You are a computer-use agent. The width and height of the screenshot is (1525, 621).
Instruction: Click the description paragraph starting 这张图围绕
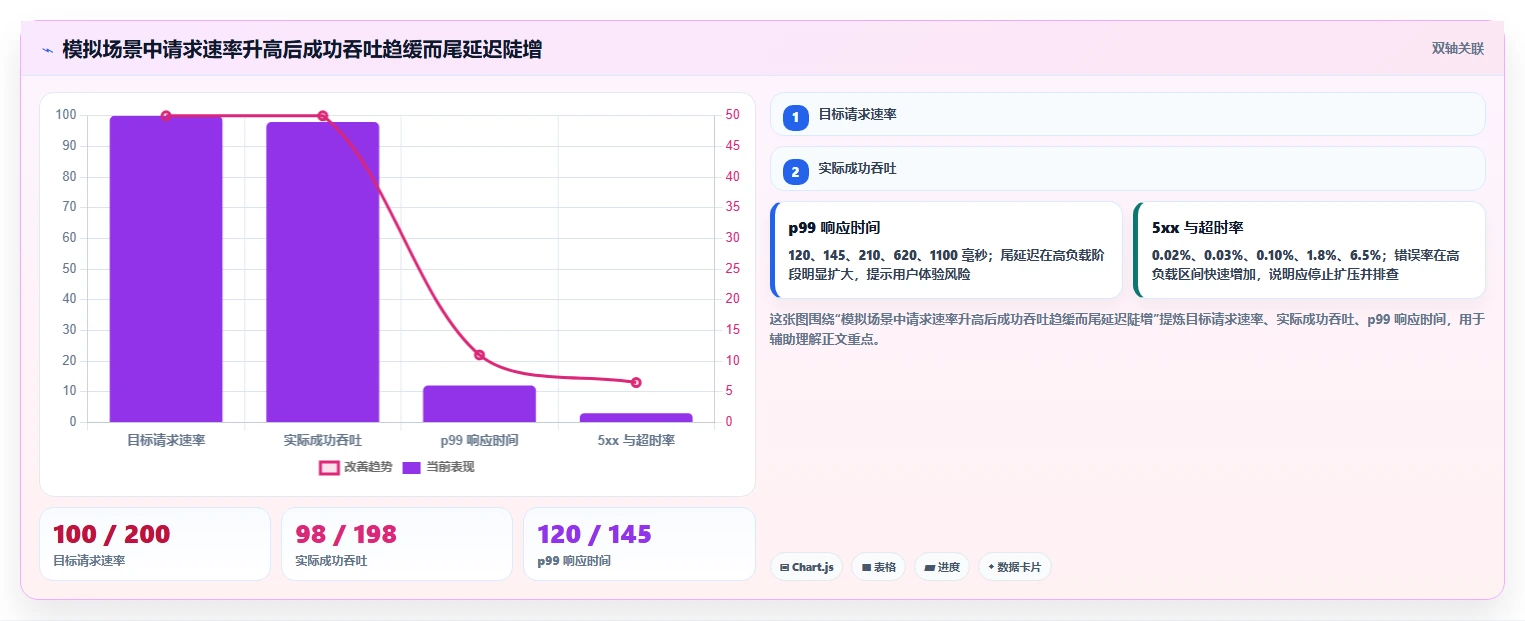(1127, 329)
